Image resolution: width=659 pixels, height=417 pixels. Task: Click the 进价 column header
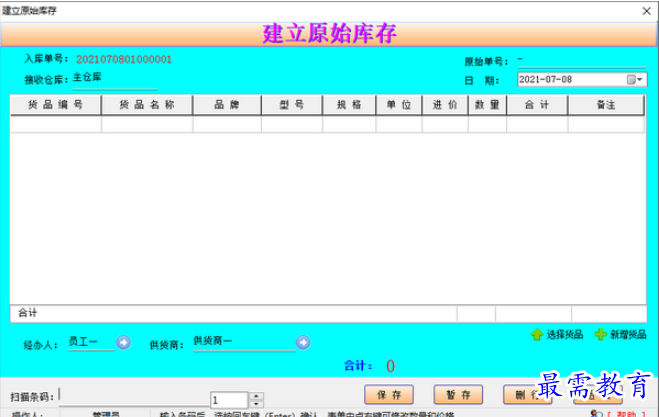coord(445,105)
